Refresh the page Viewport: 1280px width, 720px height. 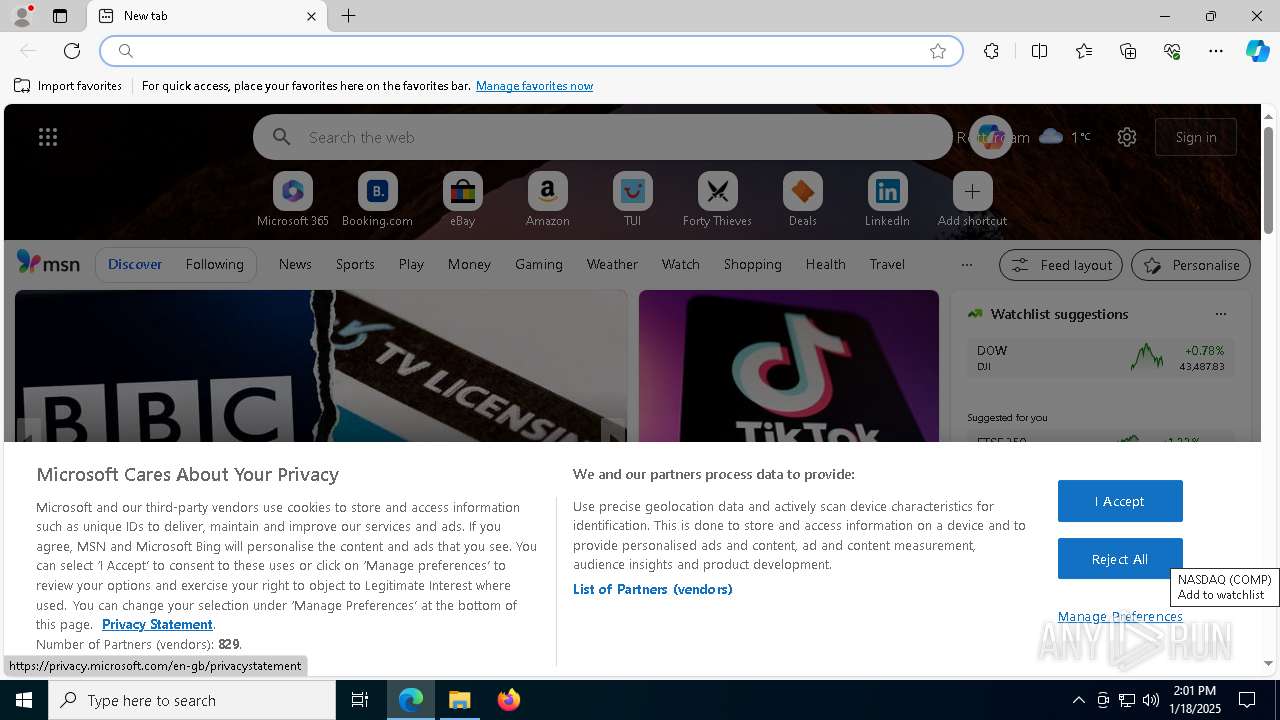coord(72,51)
